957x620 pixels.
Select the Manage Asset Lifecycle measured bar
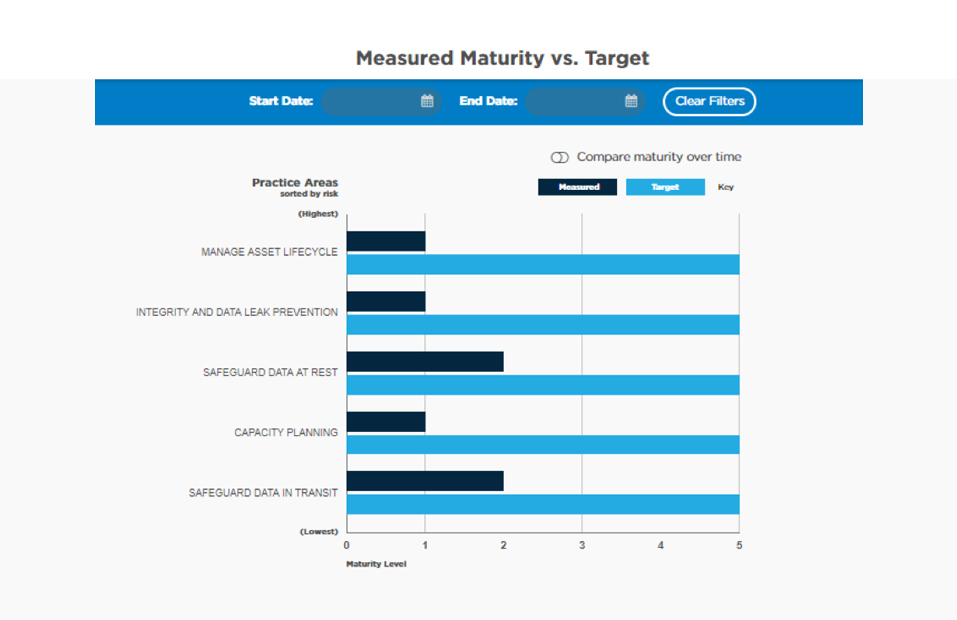385,240
